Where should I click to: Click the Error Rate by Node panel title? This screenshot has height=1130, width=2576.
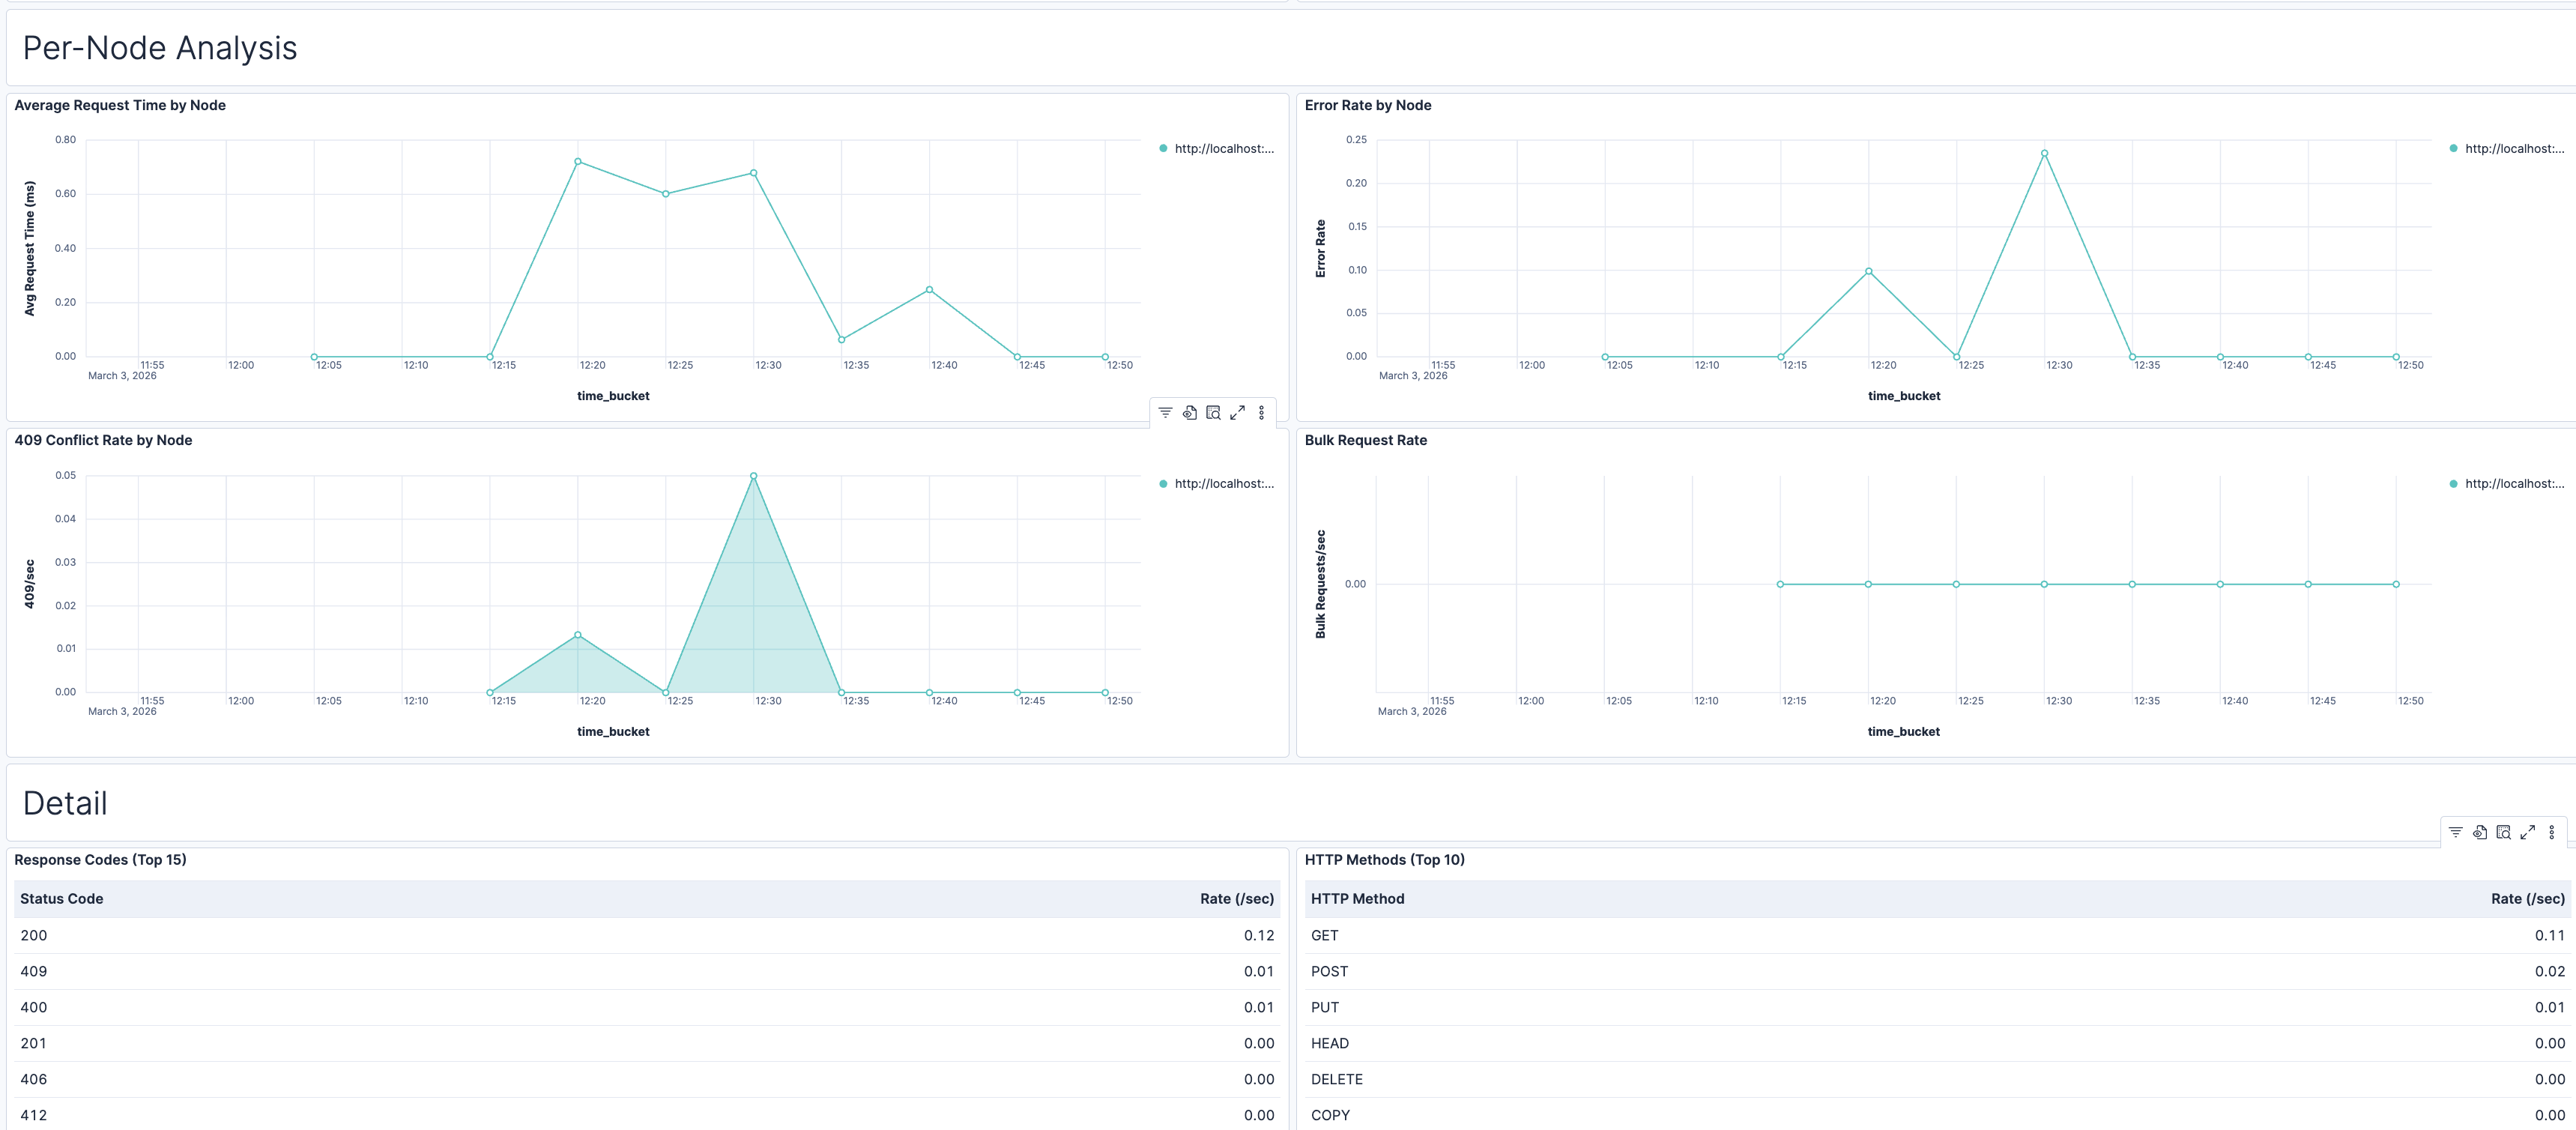click(1368, 105)
